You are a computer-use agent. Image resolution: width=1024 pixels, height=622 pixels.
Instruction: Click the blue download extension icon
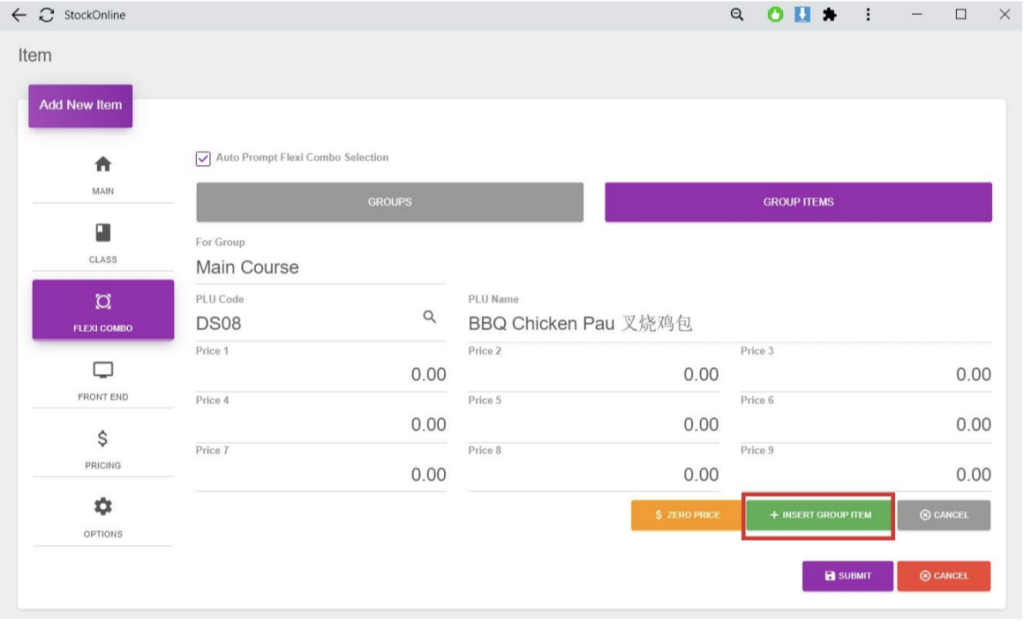tap(801, 15)
